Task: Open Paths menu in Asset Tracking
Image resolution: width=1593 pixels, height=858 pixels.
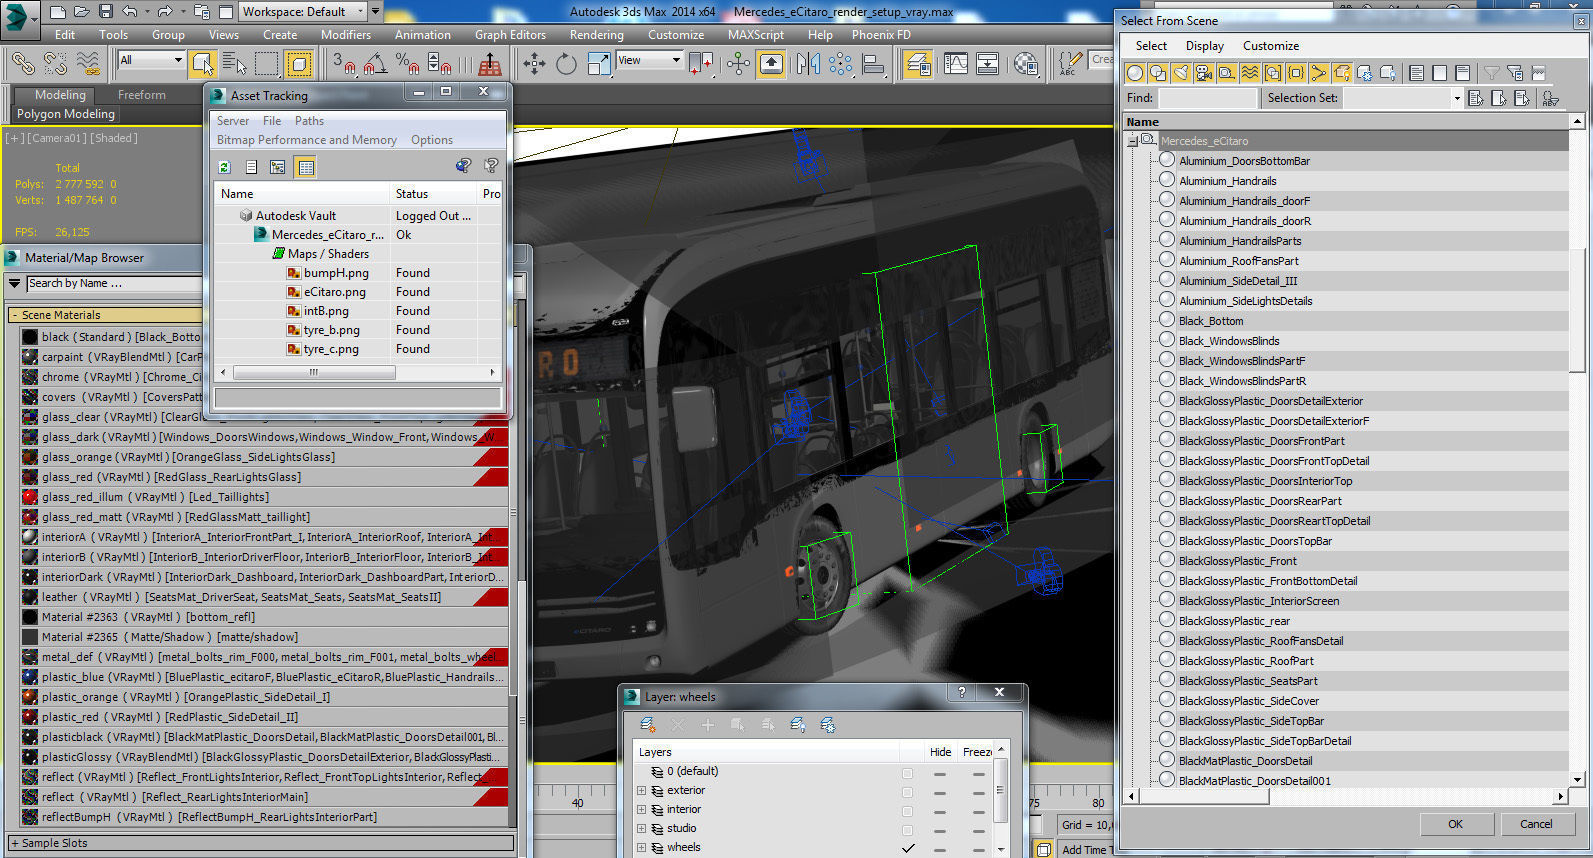Action: click(x=309, y=121)
